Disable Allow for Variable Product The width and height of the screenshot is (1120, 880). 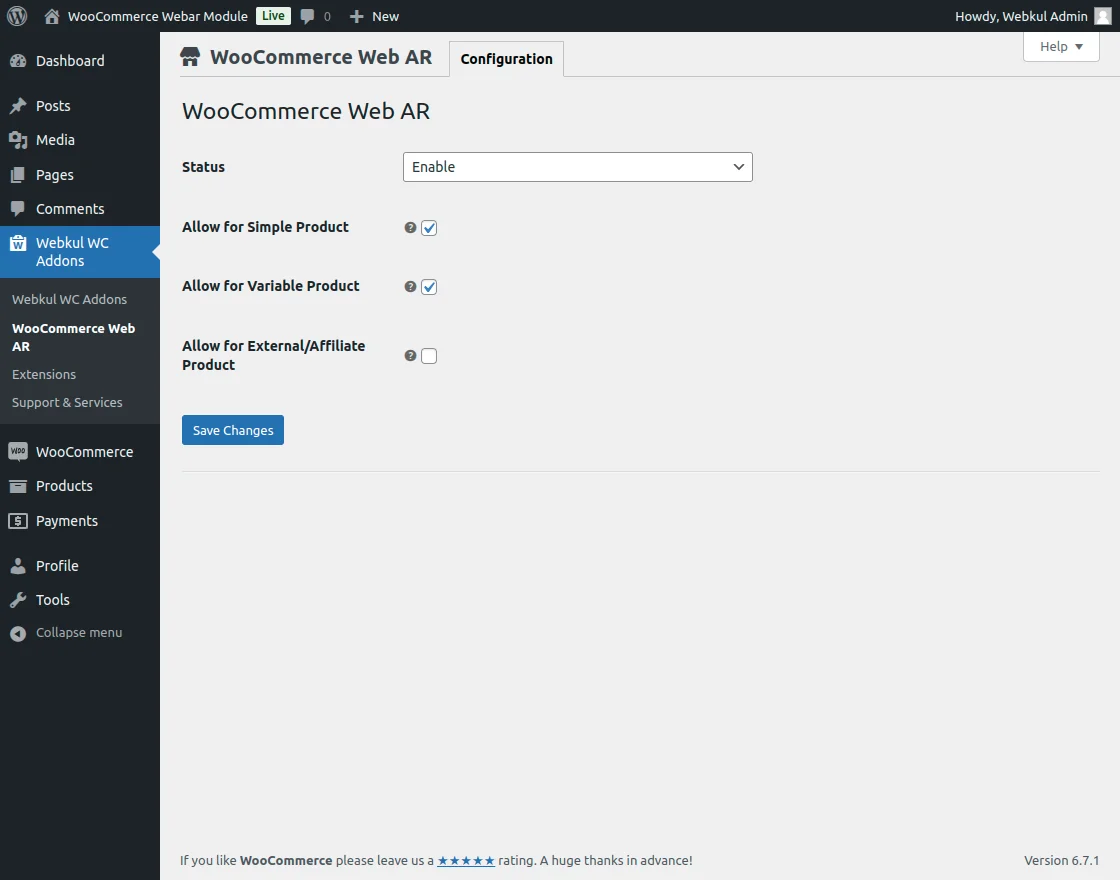429,287
